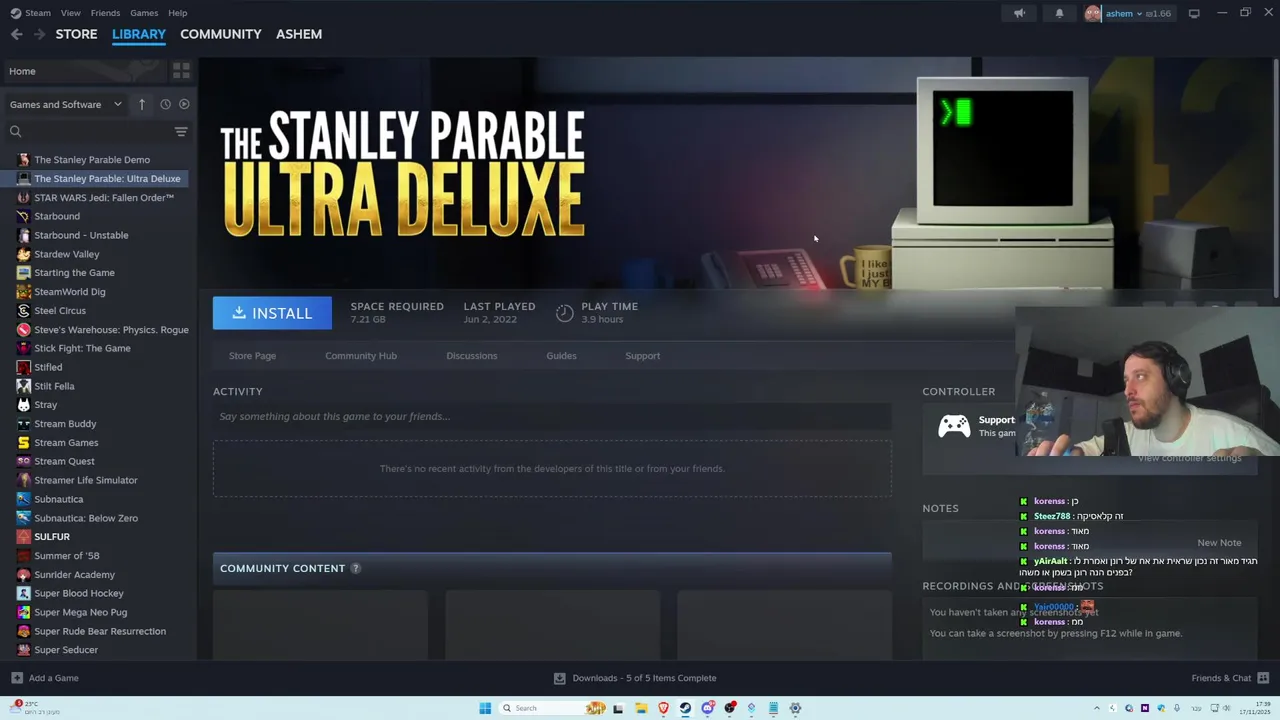
Task: Select Super Seducer in the library list
Action: [66, 650]
